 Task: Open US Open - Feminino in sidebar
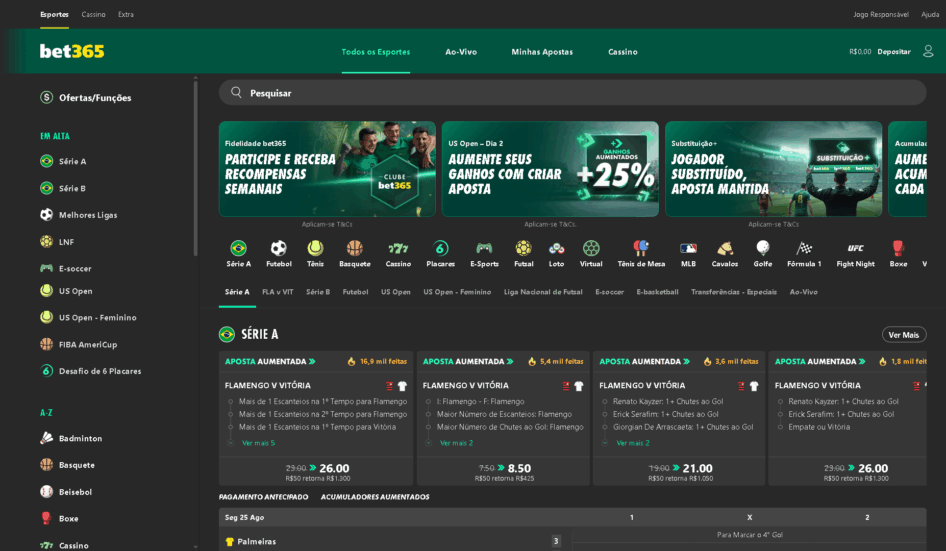point(88,317)
